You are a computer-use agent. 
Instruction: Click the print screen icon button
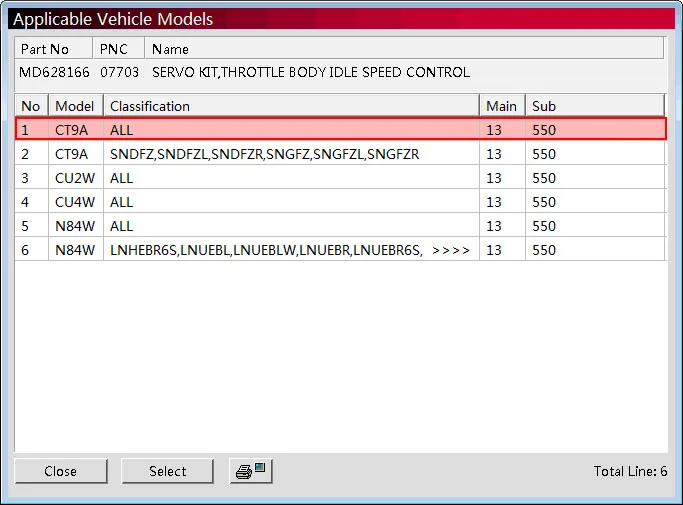(251, 471)
